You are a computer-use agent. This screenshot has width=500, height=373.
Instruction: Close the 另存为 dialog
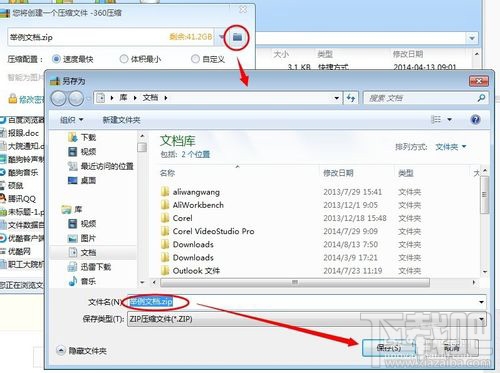coord(479,81)
